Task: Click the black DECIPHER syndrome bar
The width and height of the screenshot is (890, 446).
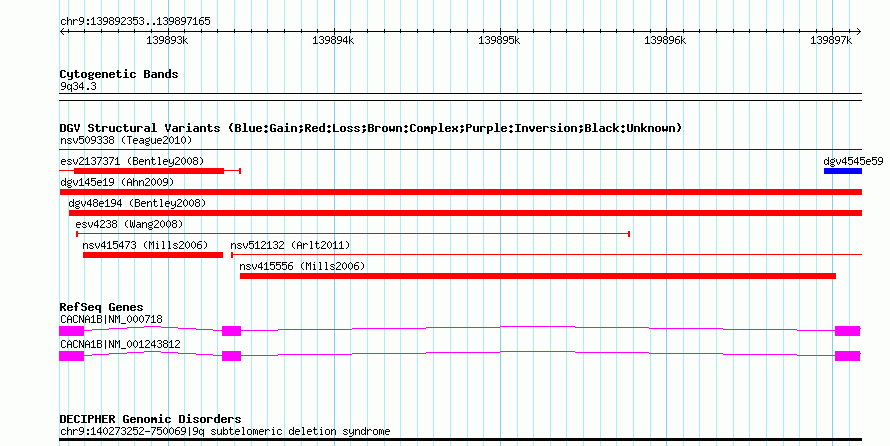Action: (x=460, y=440)
